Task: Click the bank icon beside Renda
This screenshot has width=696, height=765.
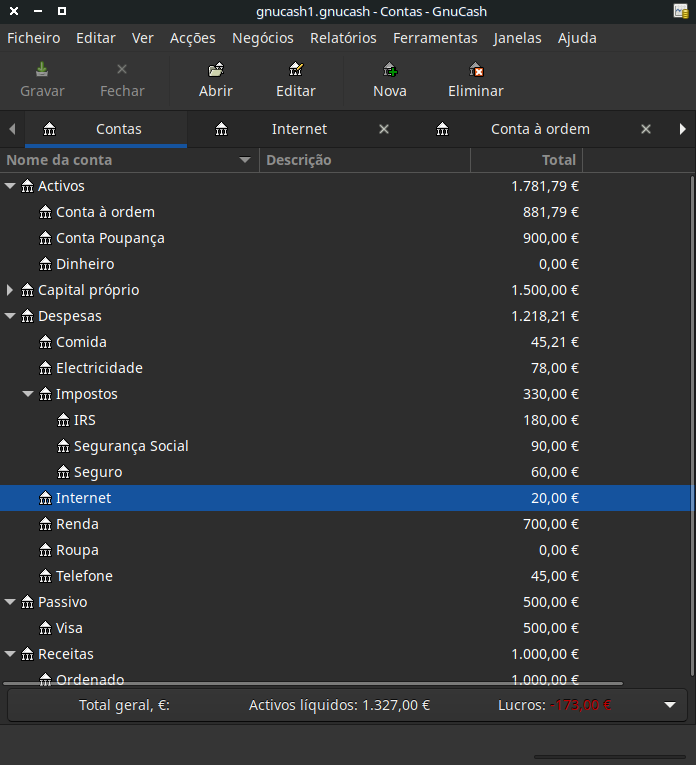Action: pyautogui.click(x=45, y=524)
